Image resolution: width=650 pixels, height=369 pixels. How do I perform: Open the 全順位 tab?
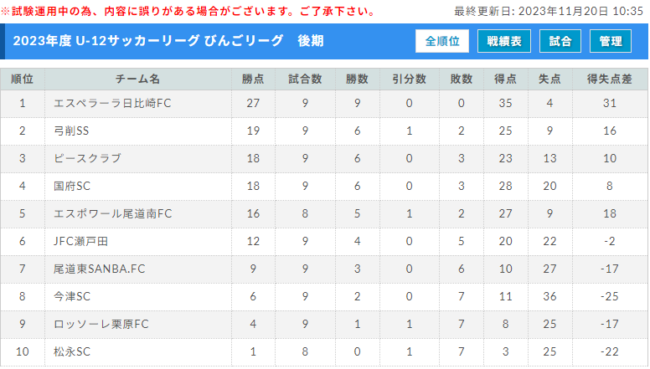pos(442,41)
